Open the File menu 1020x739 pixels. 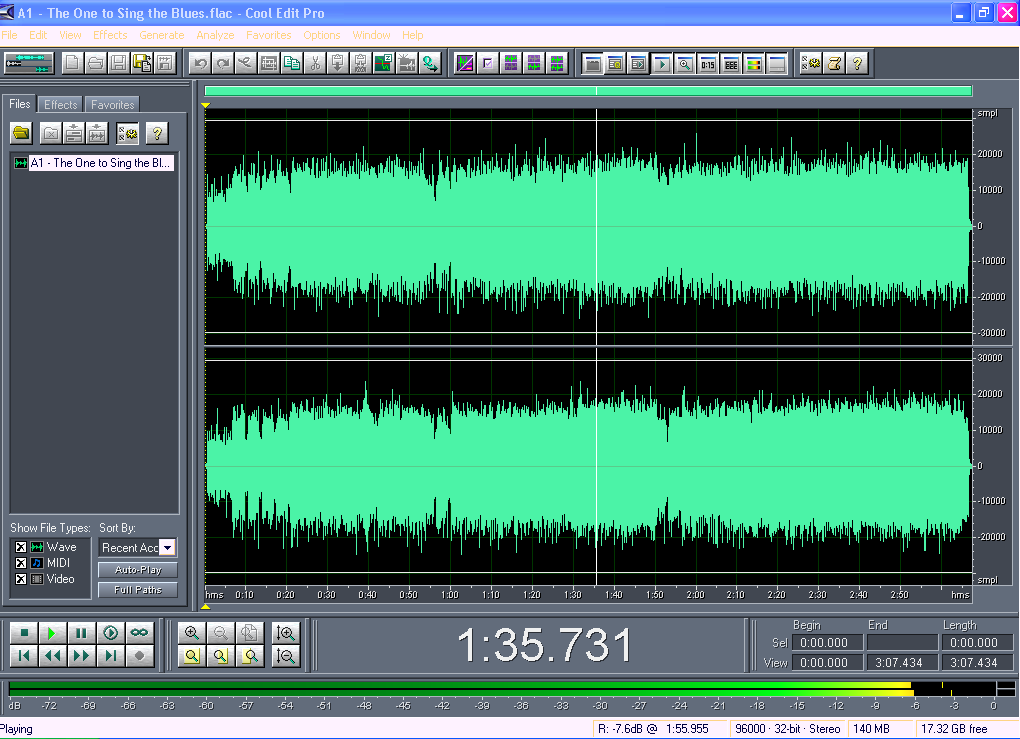click(x=9, y=35)
